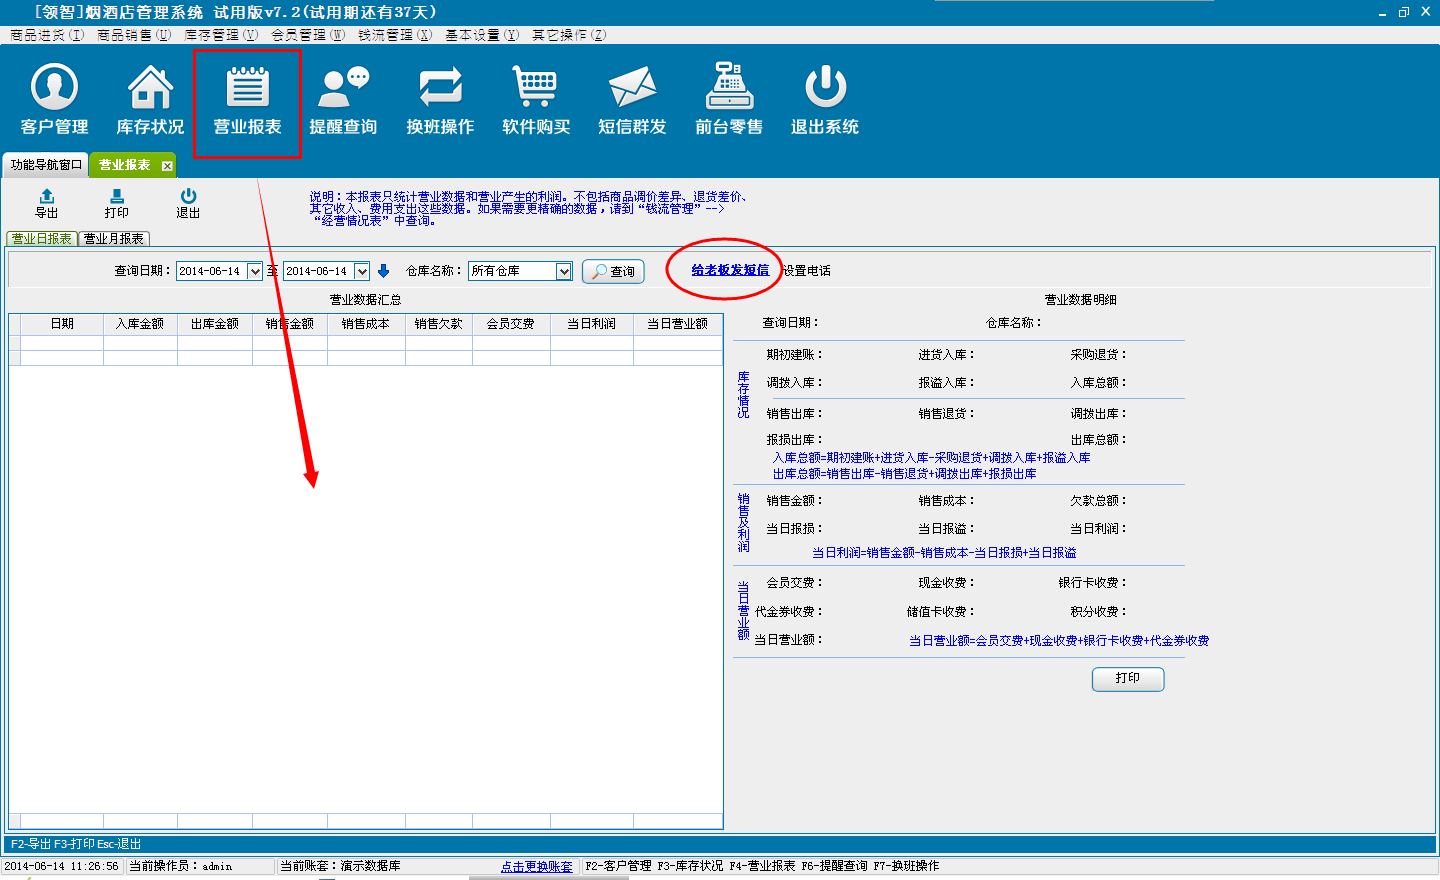Open the 库存管理 menu

pyautogui.click(x=221, y=35)
